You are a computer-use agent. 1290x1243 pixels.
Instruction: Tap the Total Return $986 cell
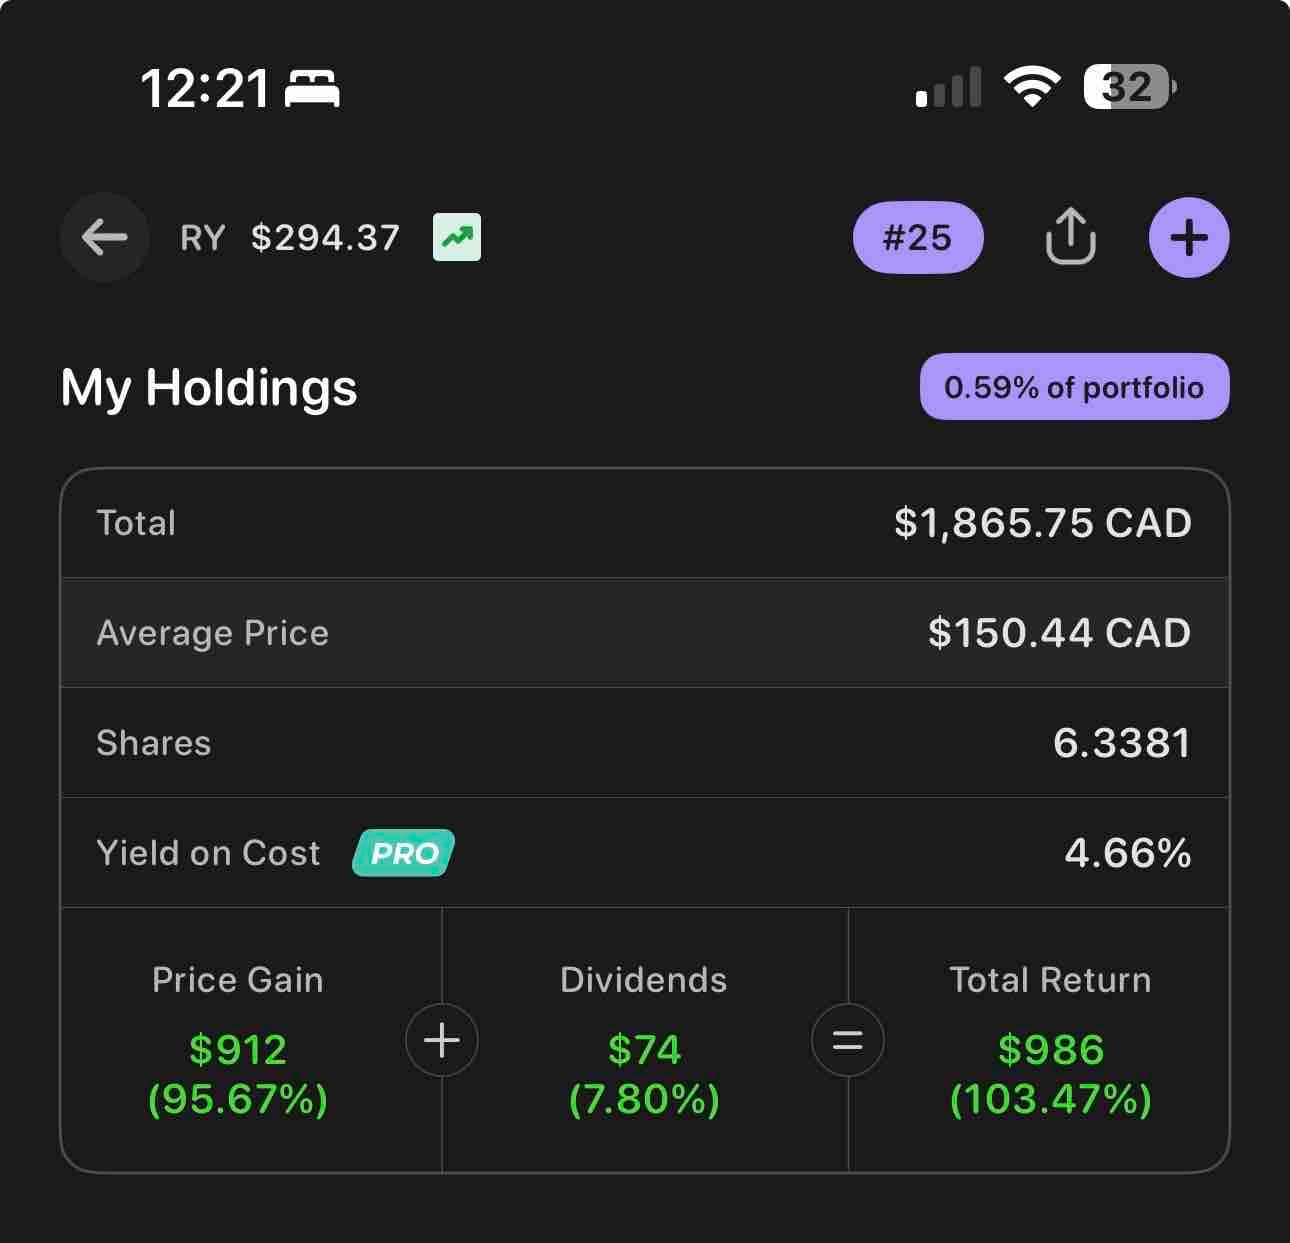(1050, 1040)
